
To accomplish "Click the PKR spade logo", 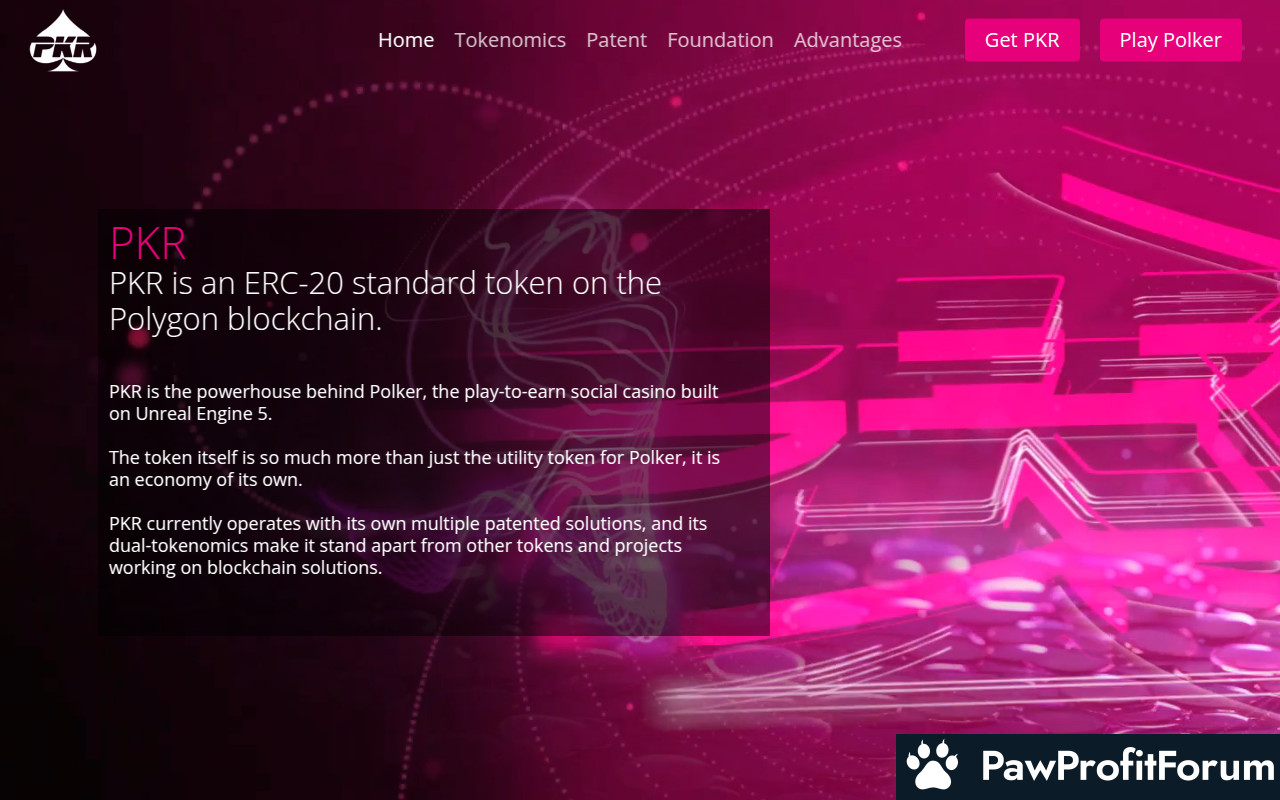I will coord(63,41).
